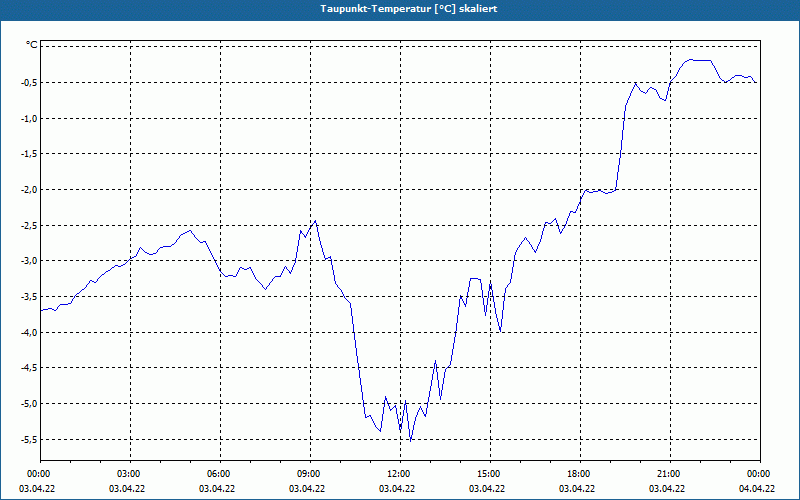
Task: Click the curve peak just after 09:00
Action: pos(315,221)
